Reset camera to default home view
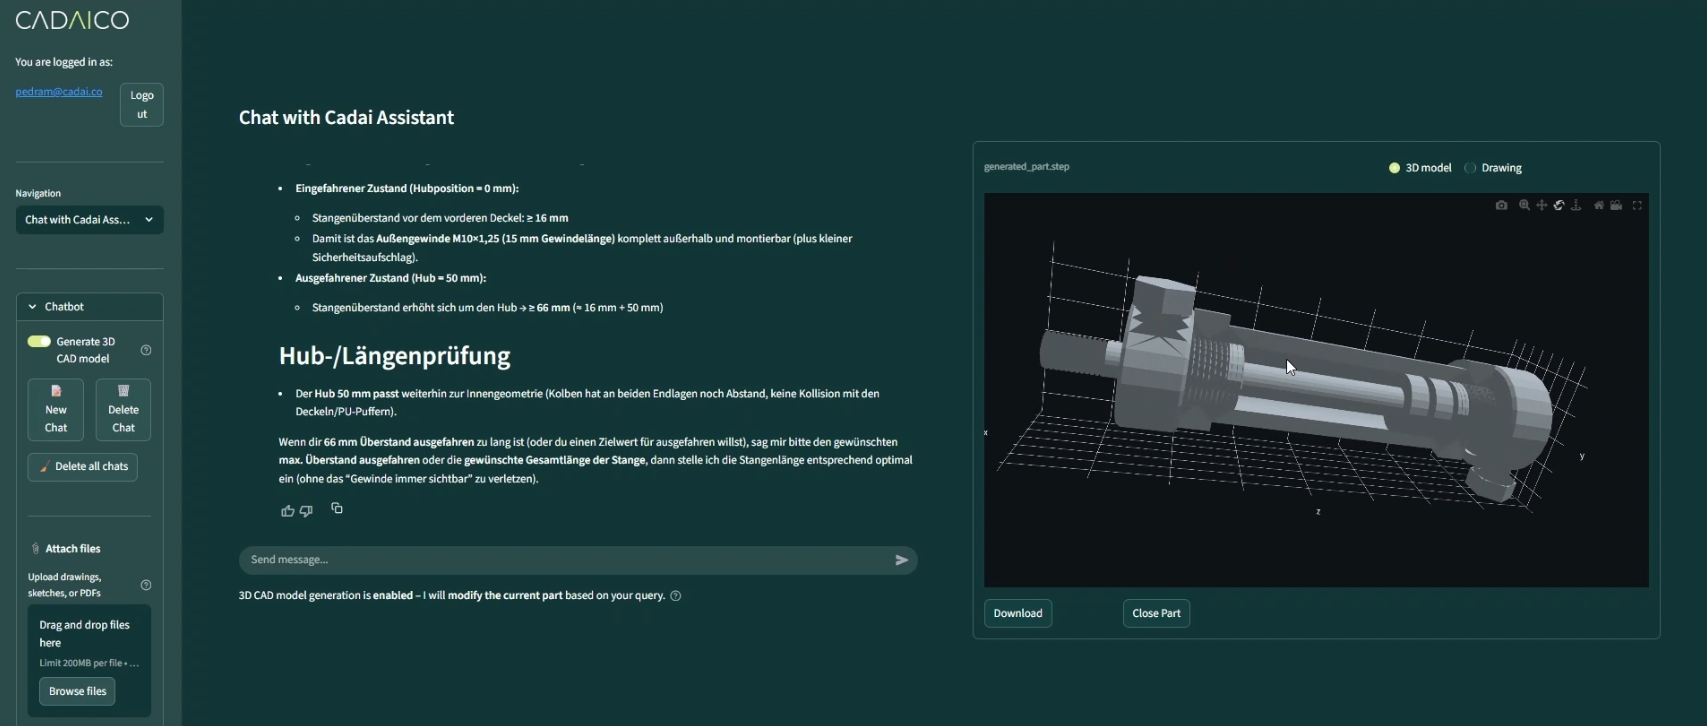 tap(1599, 205)
